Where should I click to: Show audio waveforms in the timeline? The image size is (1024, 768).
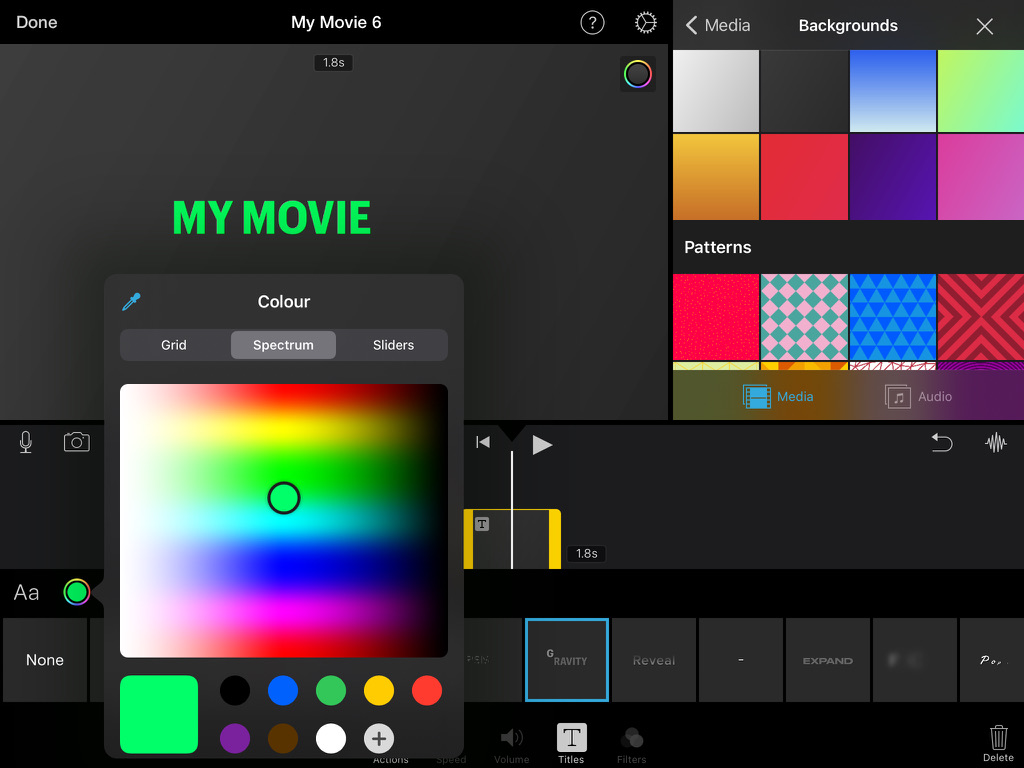(996, 443)
